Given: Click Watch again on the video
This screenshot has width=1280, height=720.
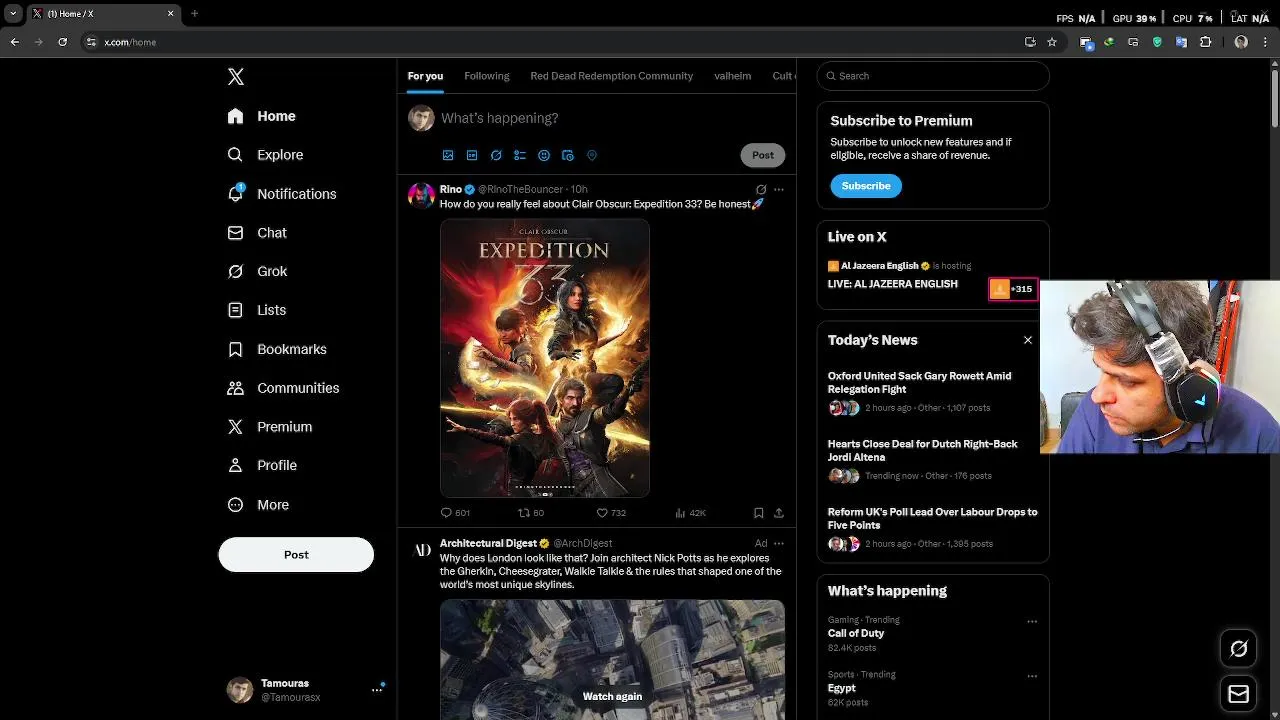Looking at the screenshot, I should (612, 697).
